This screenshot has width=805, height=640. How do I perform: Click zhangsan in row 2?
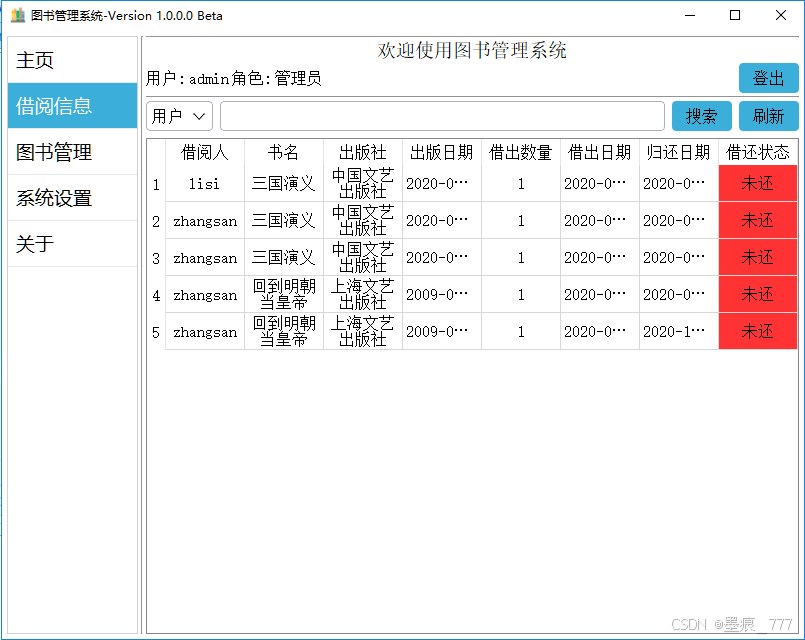pyautogui.click(x=205, y=221)
